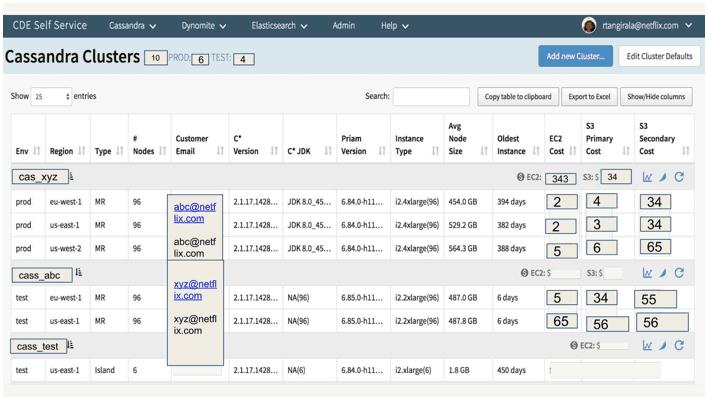This screenshot has height=402, width=707.
Task: Click Show/Hide columns button
Action: (656, 96)
